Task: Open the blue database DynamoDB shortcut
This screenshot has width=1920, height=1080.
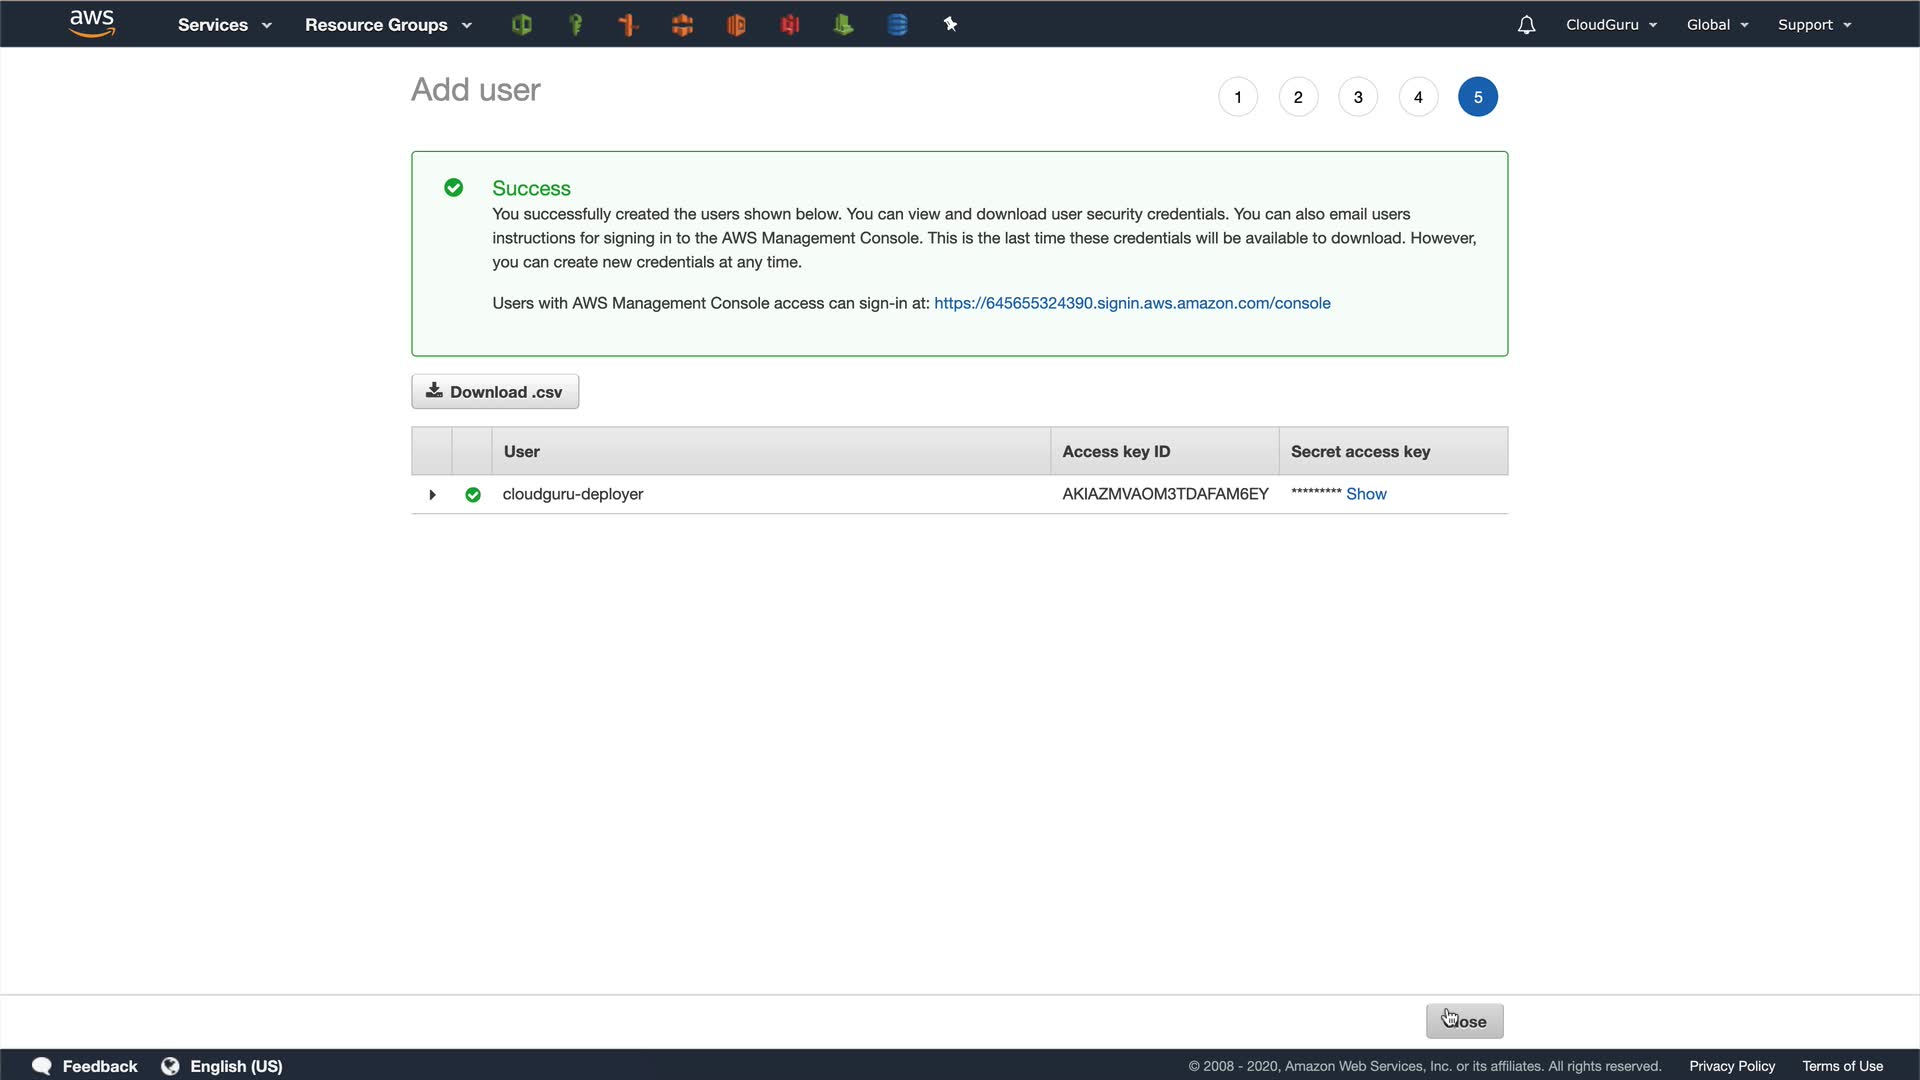Action: (897, 25)
